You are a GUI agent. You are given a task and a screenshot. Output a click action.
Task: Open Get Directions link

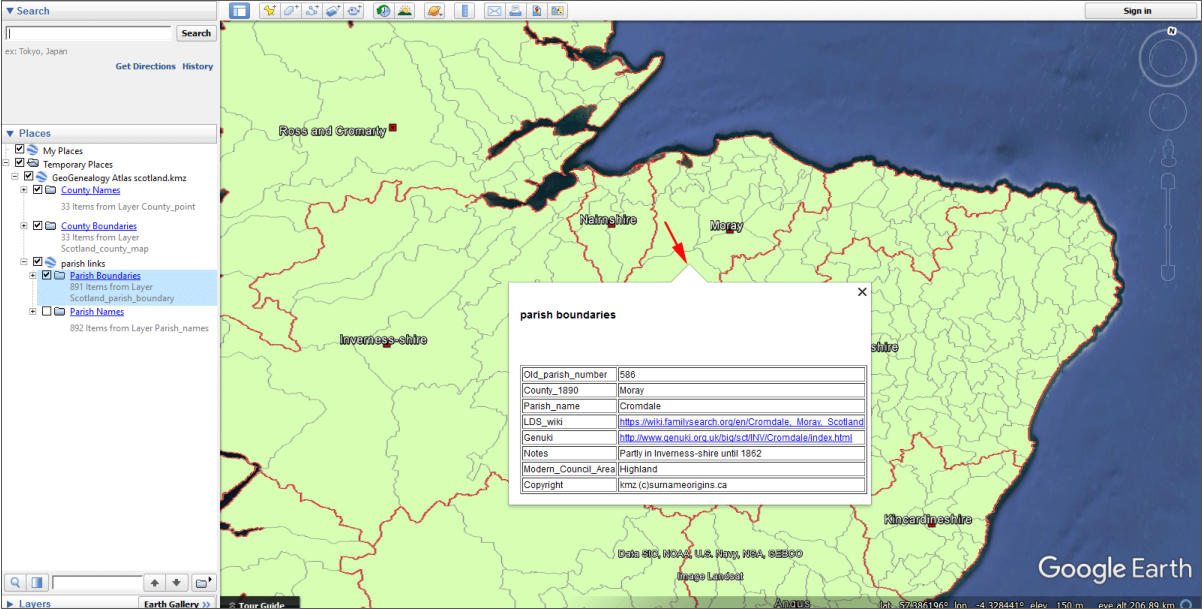(145, 66)
